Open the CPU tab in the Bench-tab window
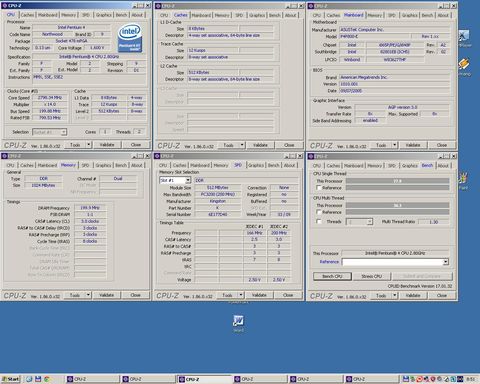This screenshot has height=384, width=480. (x=317, y=166)
